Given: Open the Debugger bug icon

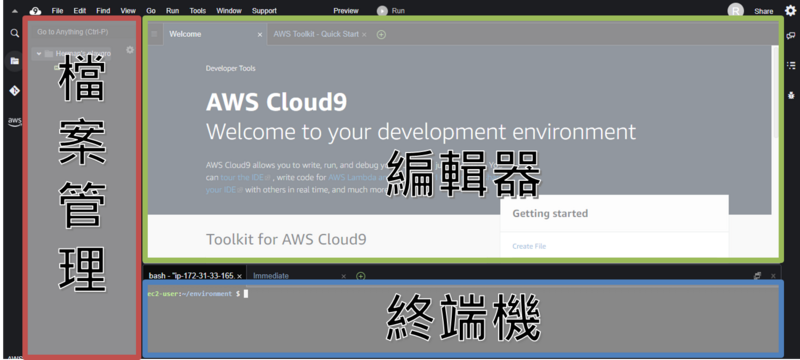Looking at the screenshot, I should pos(791,95).
